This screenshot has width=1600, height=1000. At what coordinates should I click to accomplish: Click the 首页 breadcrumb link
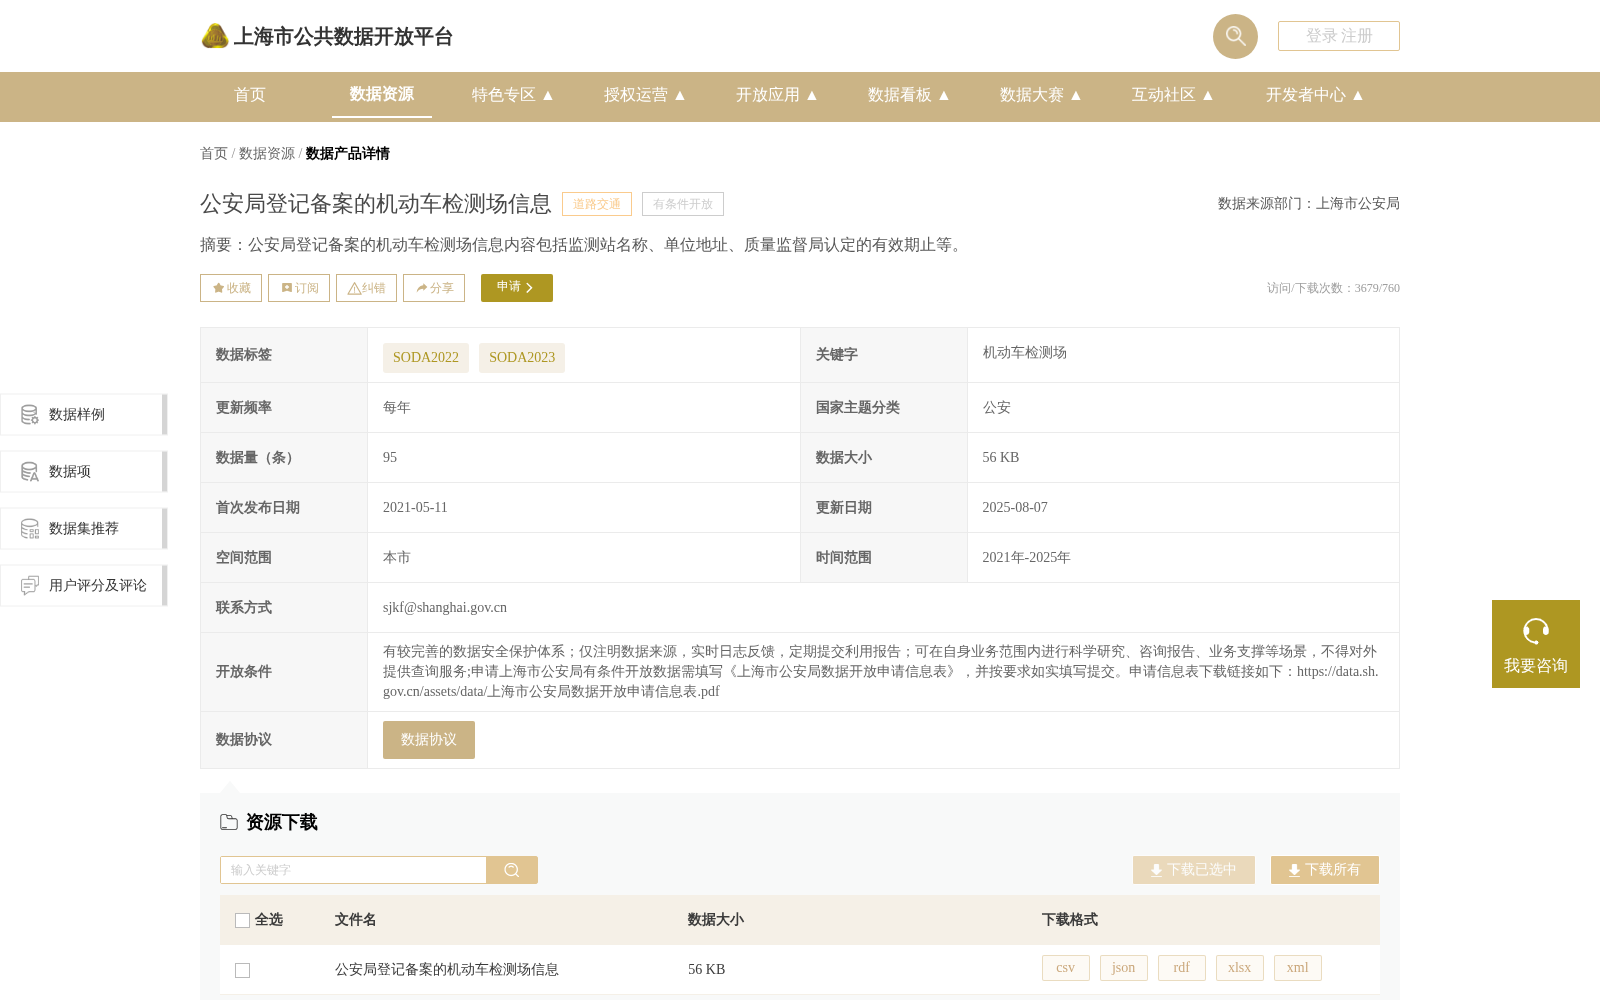(214, 153)
